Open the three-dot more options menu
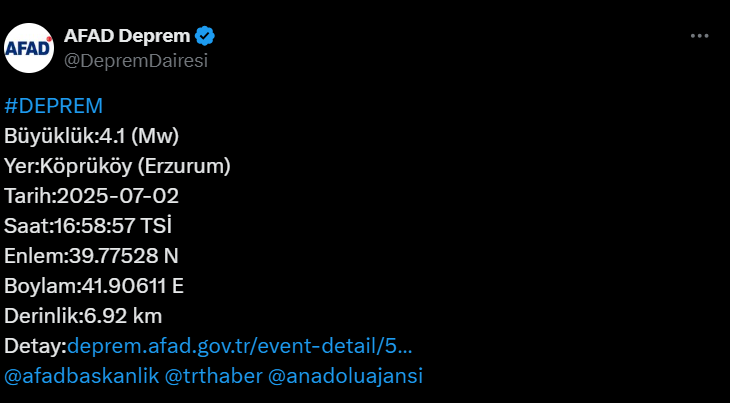The height and width of the screenshot is (403, 730). click(x=699, y=36)
